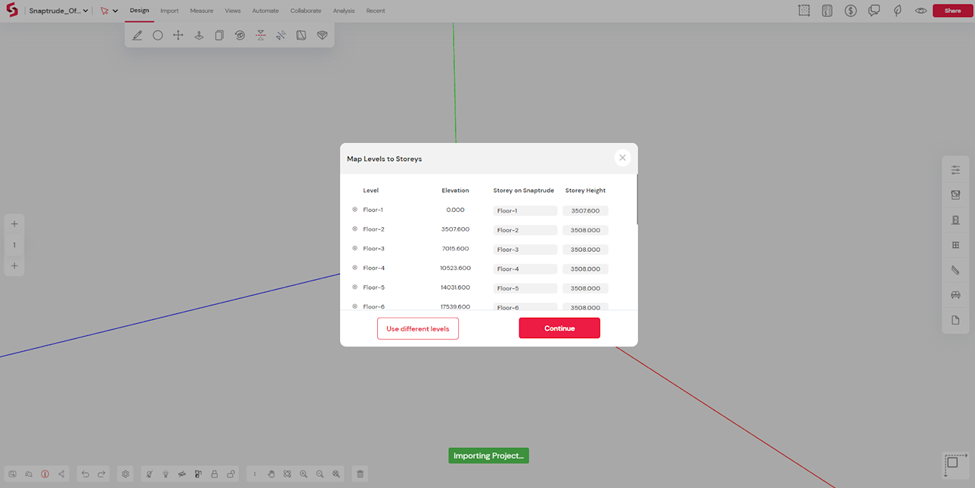Close the Map Levels to Storeys dialog

pyautogui.click(x=622, y=158)
